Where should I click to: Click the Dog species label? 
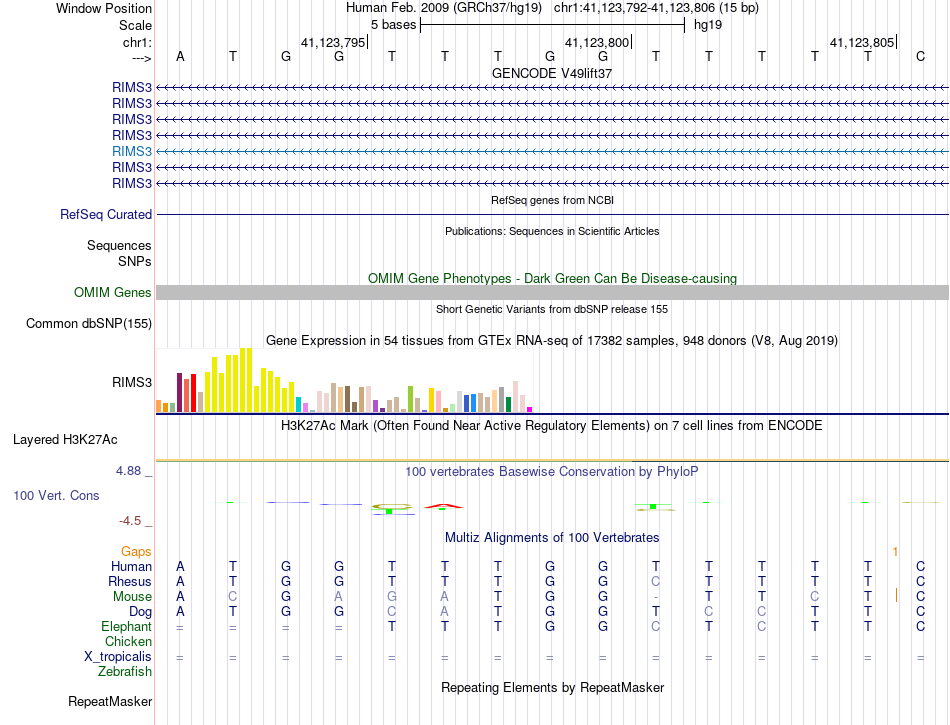pos(140,612)
